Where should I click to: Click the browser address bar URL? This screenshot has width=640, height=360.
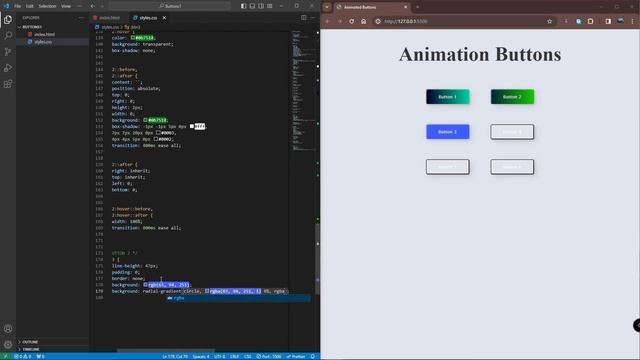(406, 21)
